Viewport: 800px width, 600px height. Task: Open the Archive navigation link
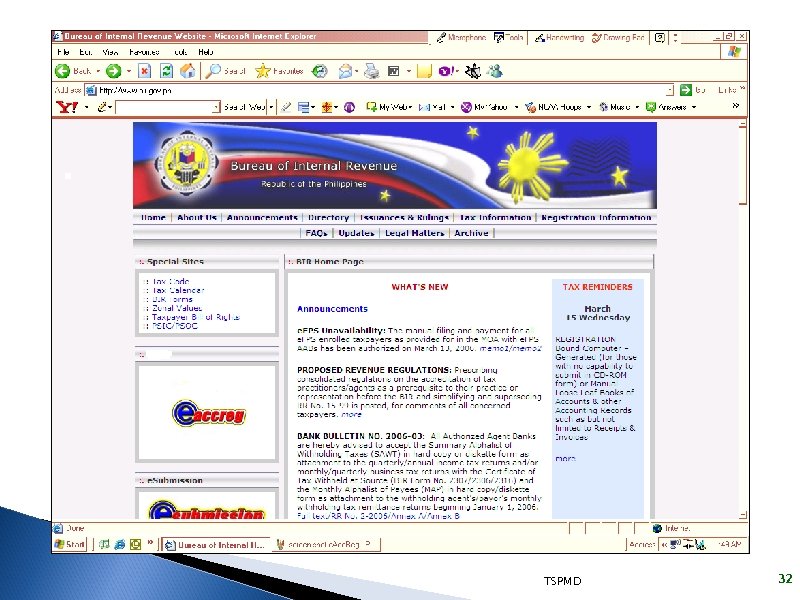tap(471, 233)
